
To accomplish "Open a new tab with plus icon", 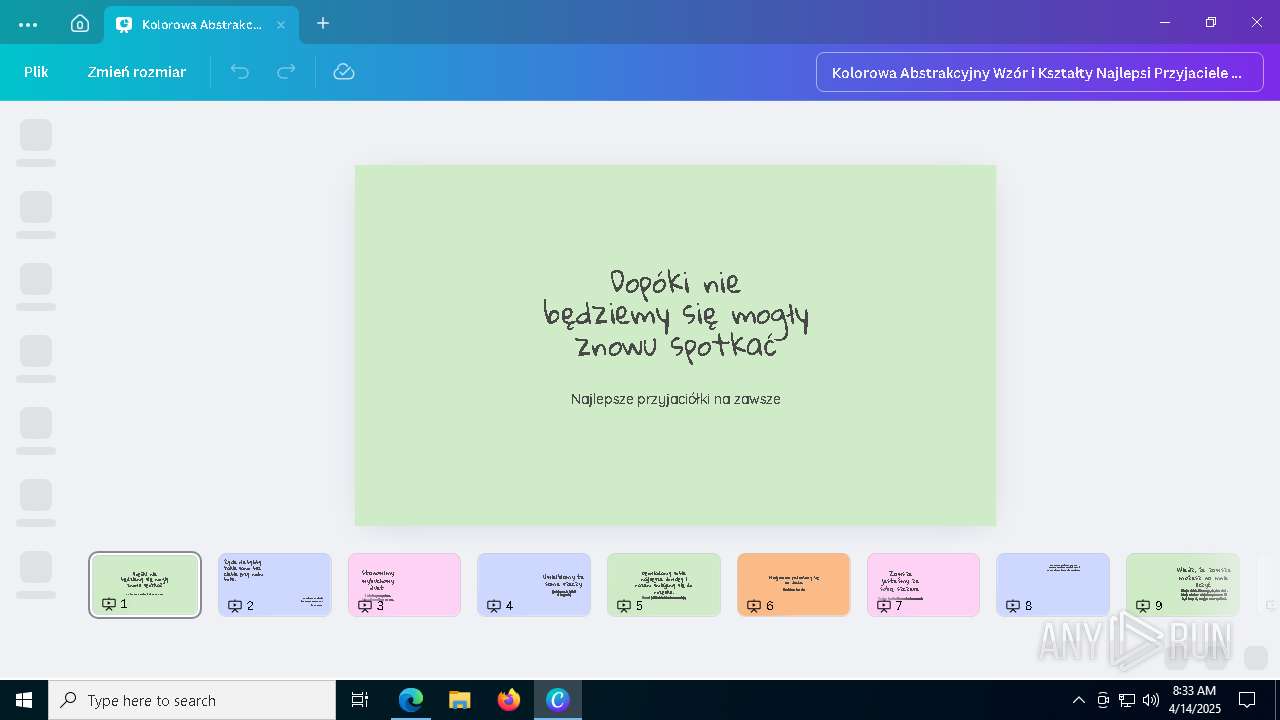I will click(x=323, y=23).
